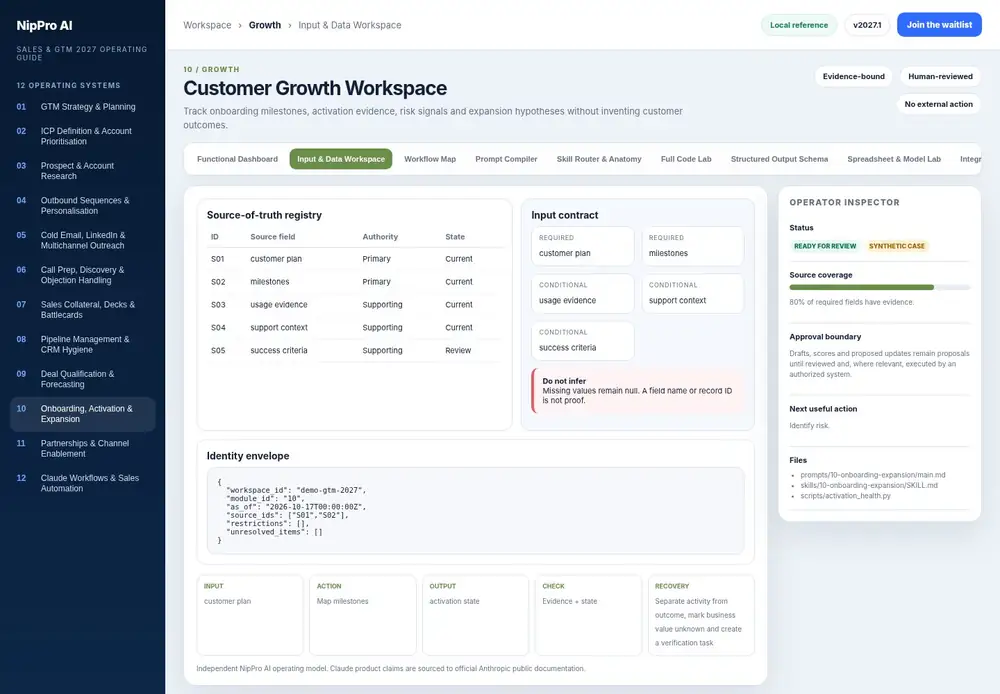Screen dimensions: 1000x694
Task: Open Call Prep, Discovery & Objection Handling
Action: coord(82,275)
